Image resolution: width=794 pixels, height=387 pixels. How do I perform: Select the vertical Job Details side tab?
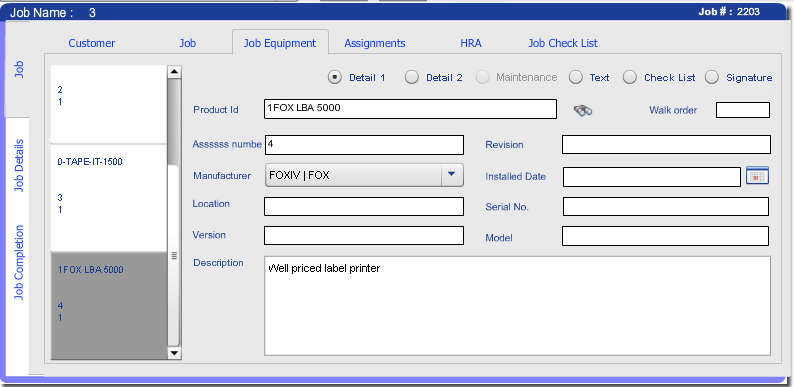pos(19,165)
